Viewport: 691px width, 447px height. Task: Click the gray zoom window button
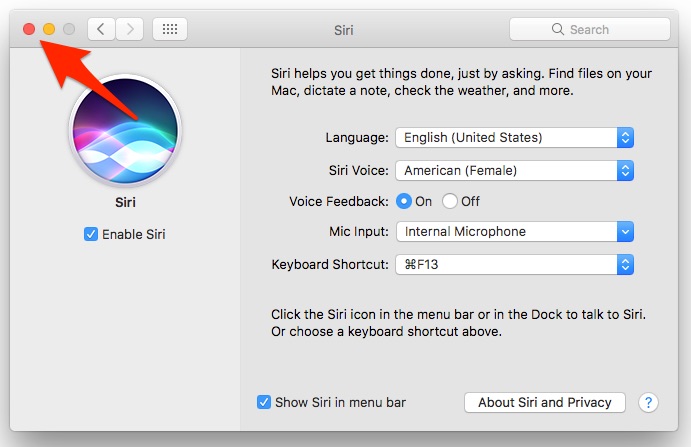68,29
